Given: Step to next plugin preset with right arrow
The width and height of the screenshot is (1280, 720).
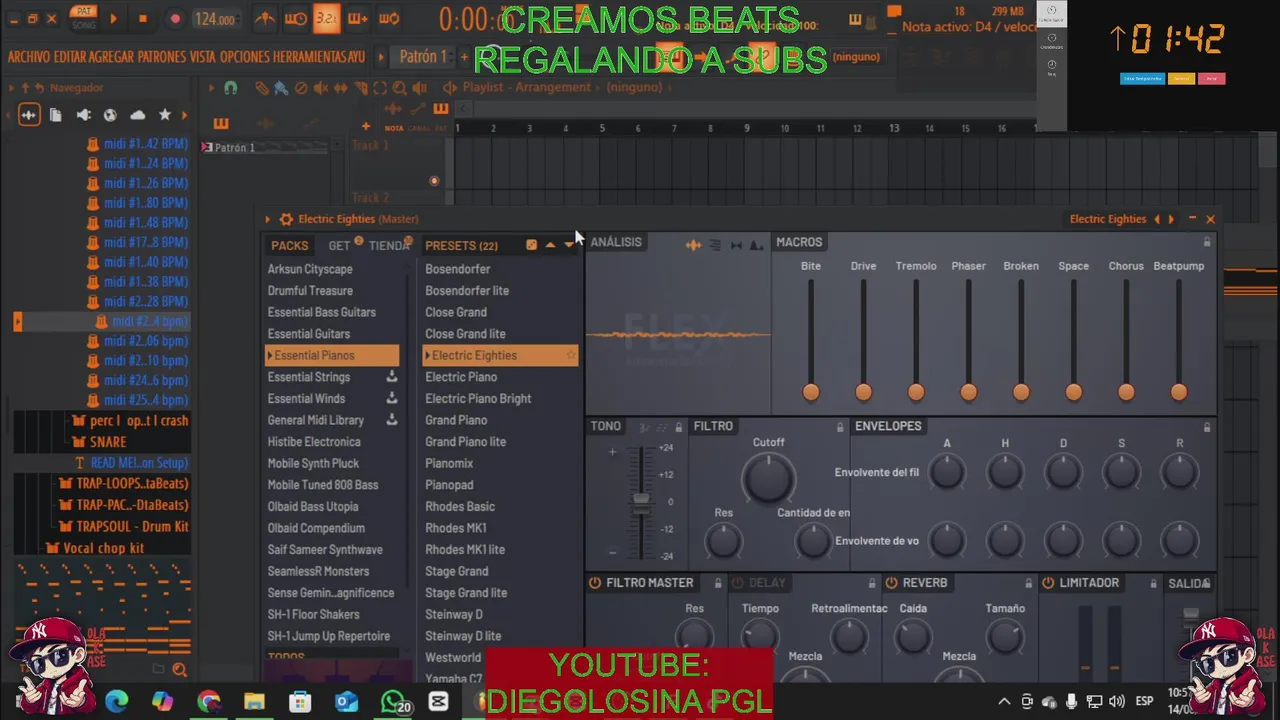Looking at the screenshot, I should 1171,219.
